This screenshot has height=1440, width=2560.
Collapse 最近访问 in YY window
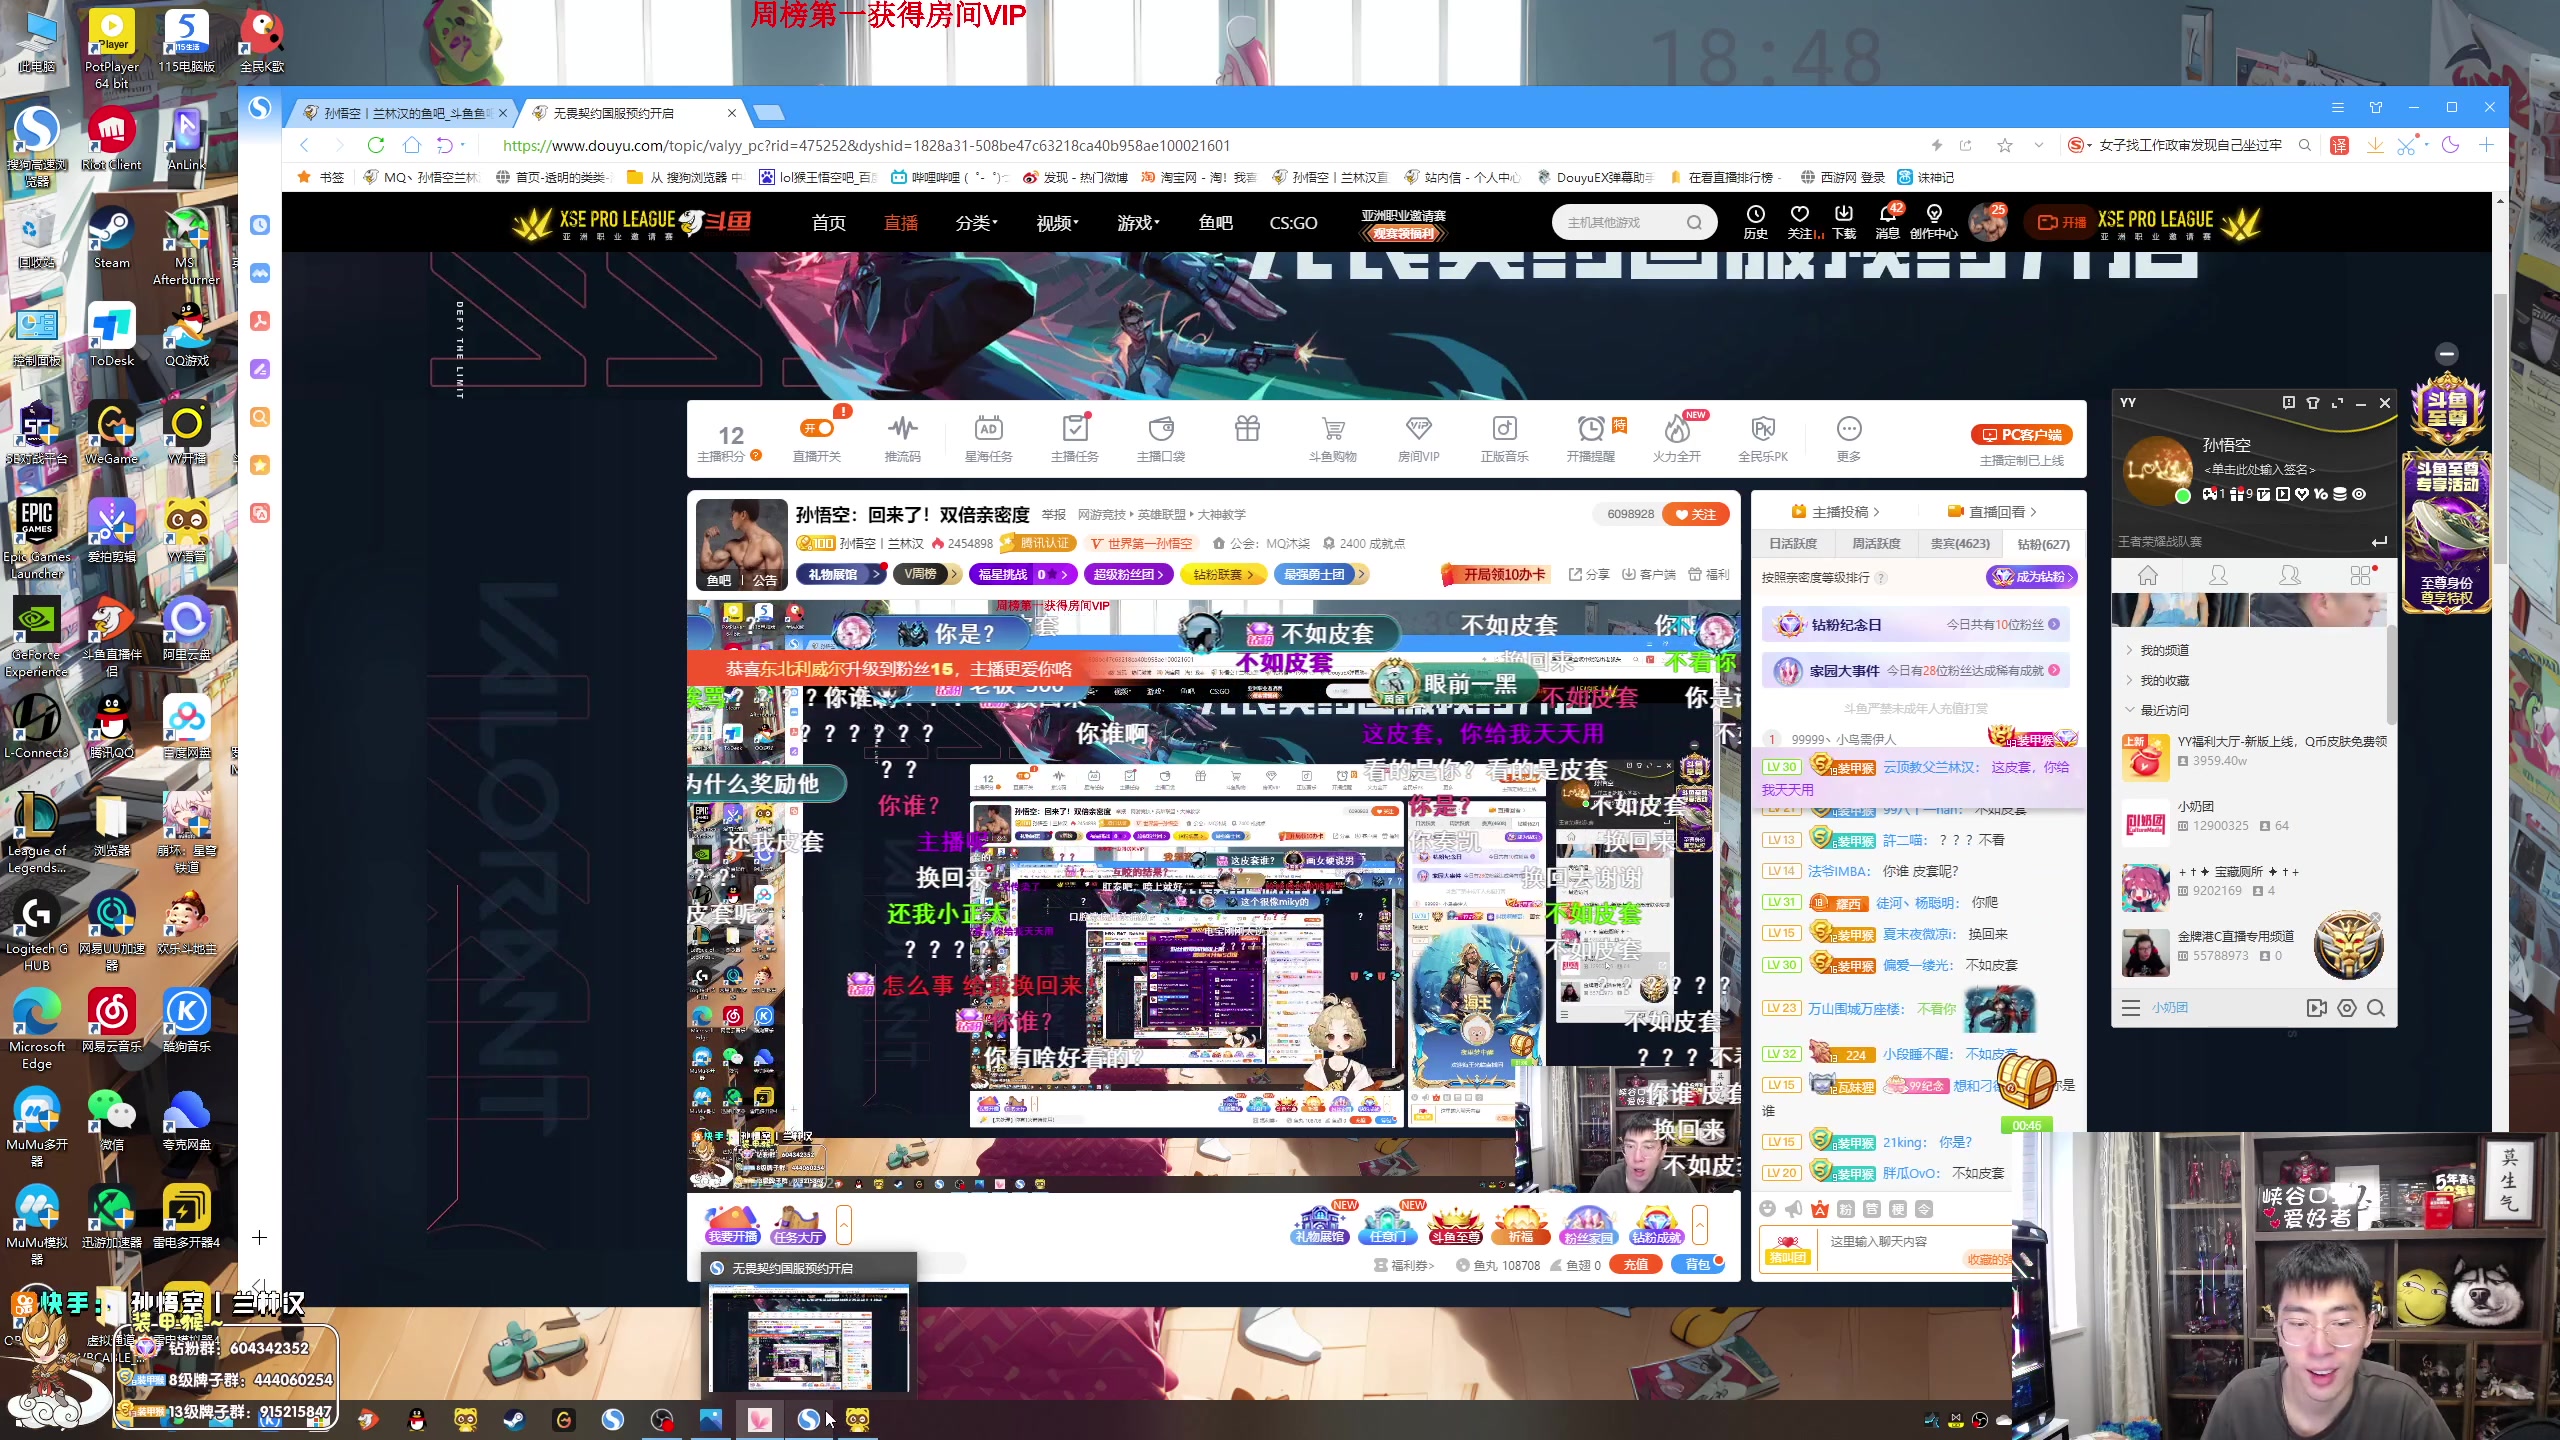[x=2164, y=710]
